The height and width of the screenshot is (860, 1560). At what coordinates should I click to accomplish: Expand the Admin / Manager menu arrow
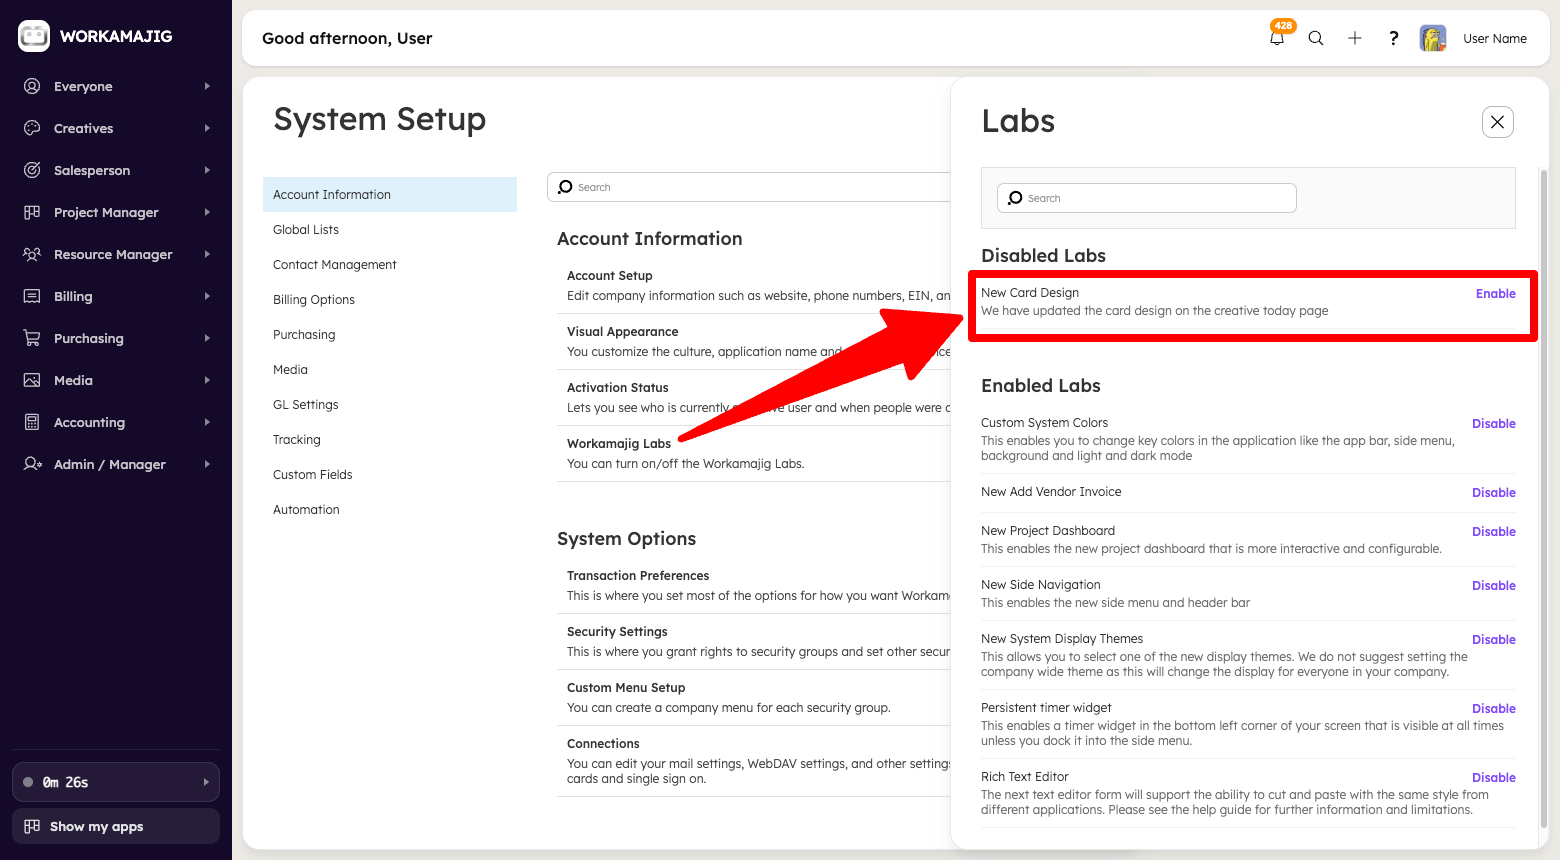pyautogui.click(x=207, y=464)
